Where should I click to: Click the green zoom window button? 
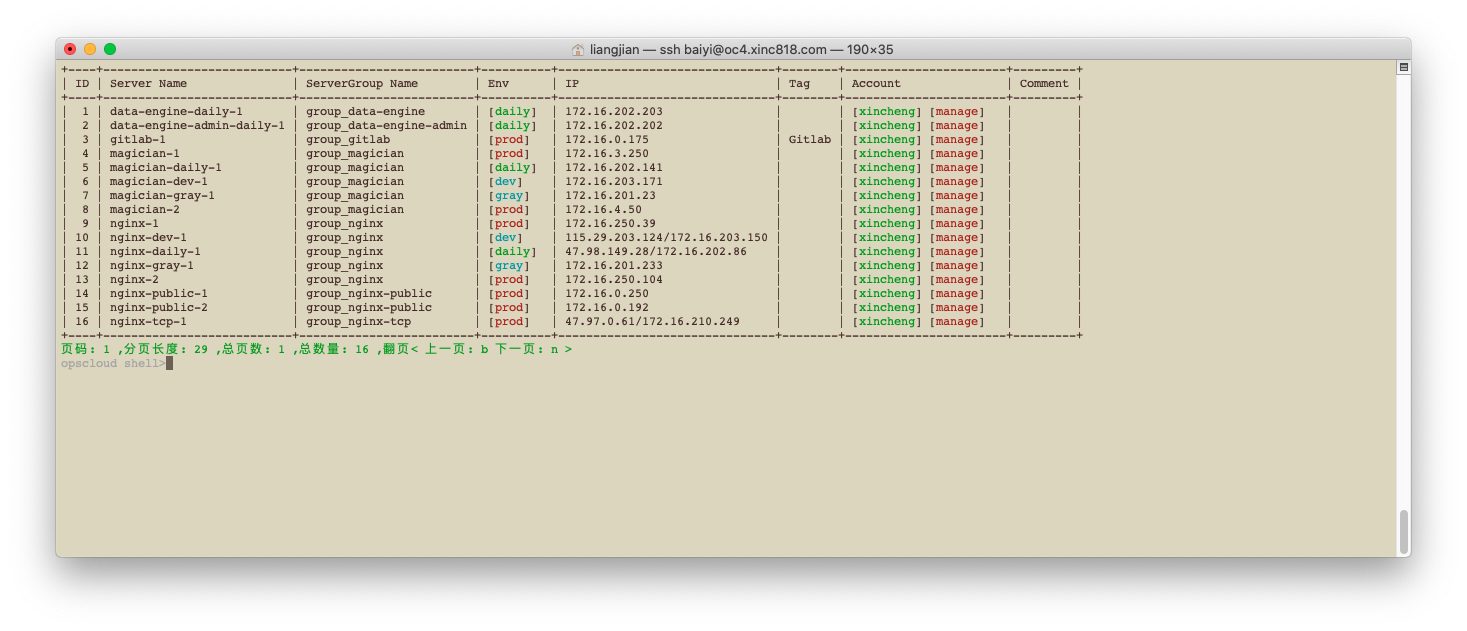click(110, 49)
